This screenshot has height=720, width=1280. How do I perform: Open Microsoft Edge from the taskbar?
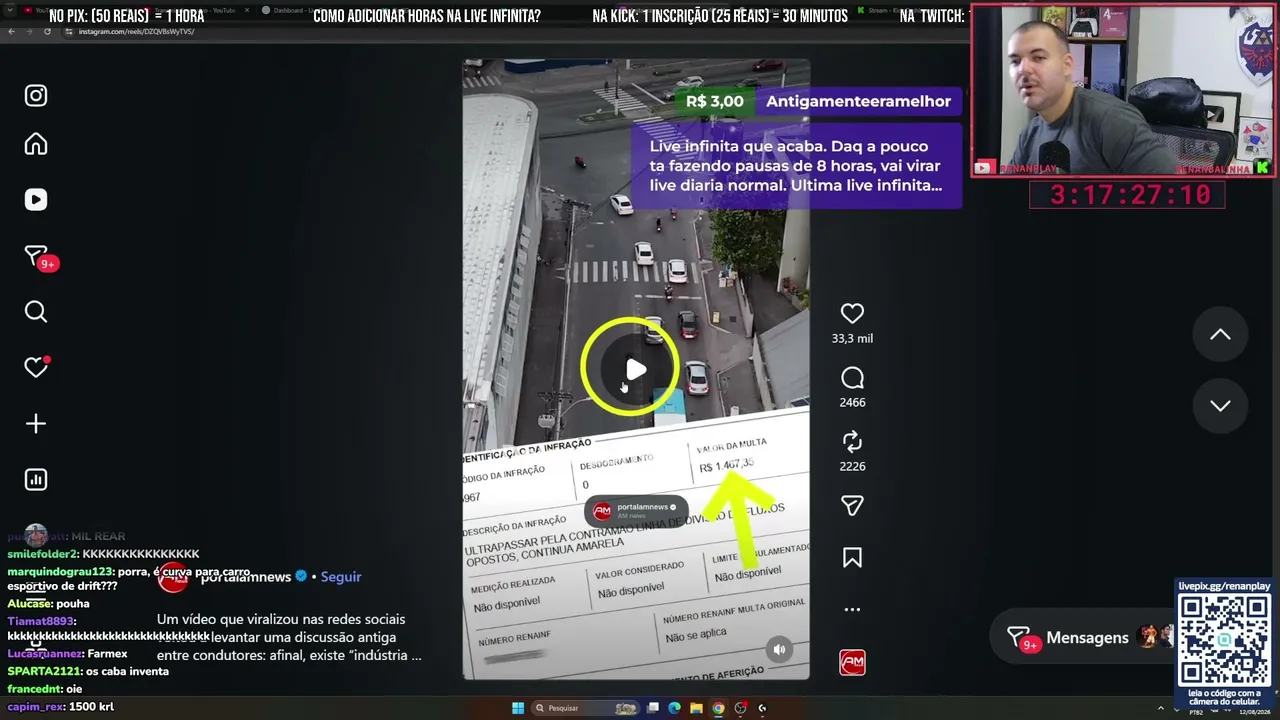click(x=674, y=708)
